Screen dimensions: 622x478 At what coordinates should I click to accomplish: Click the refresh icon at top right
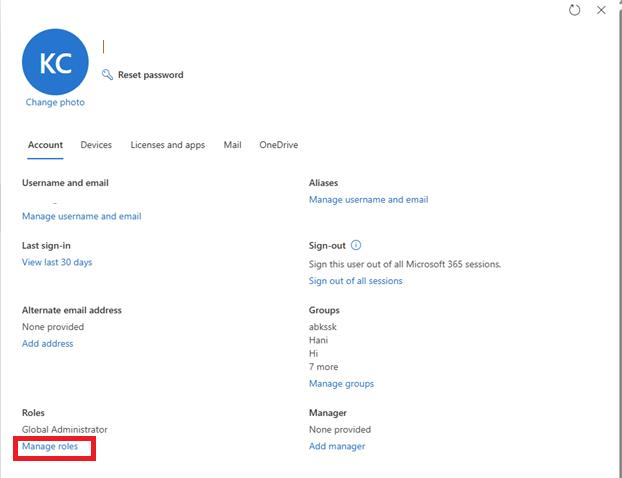click(574, 10)
